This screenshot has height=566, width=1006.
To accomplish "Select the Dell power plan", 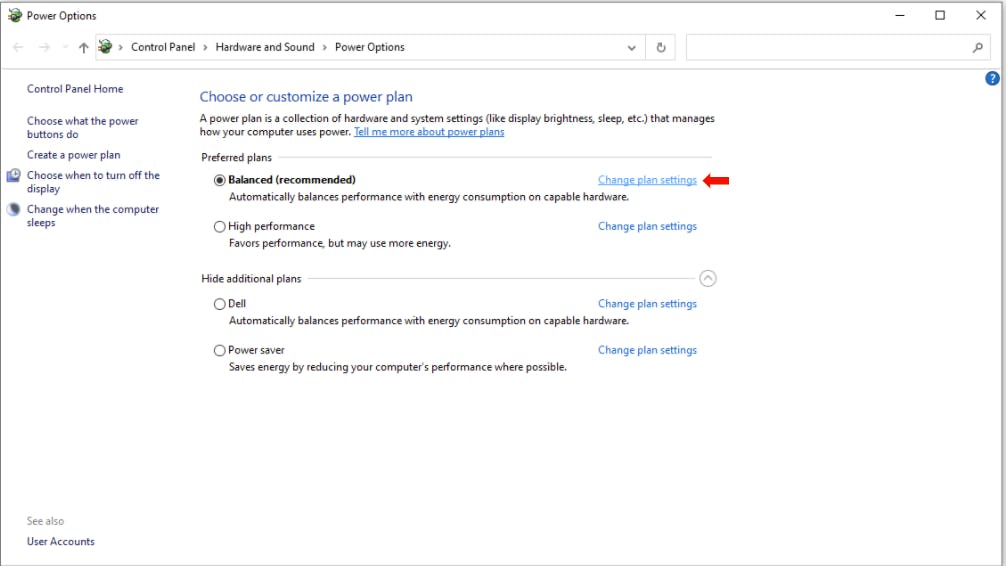I will click(220, 304).
